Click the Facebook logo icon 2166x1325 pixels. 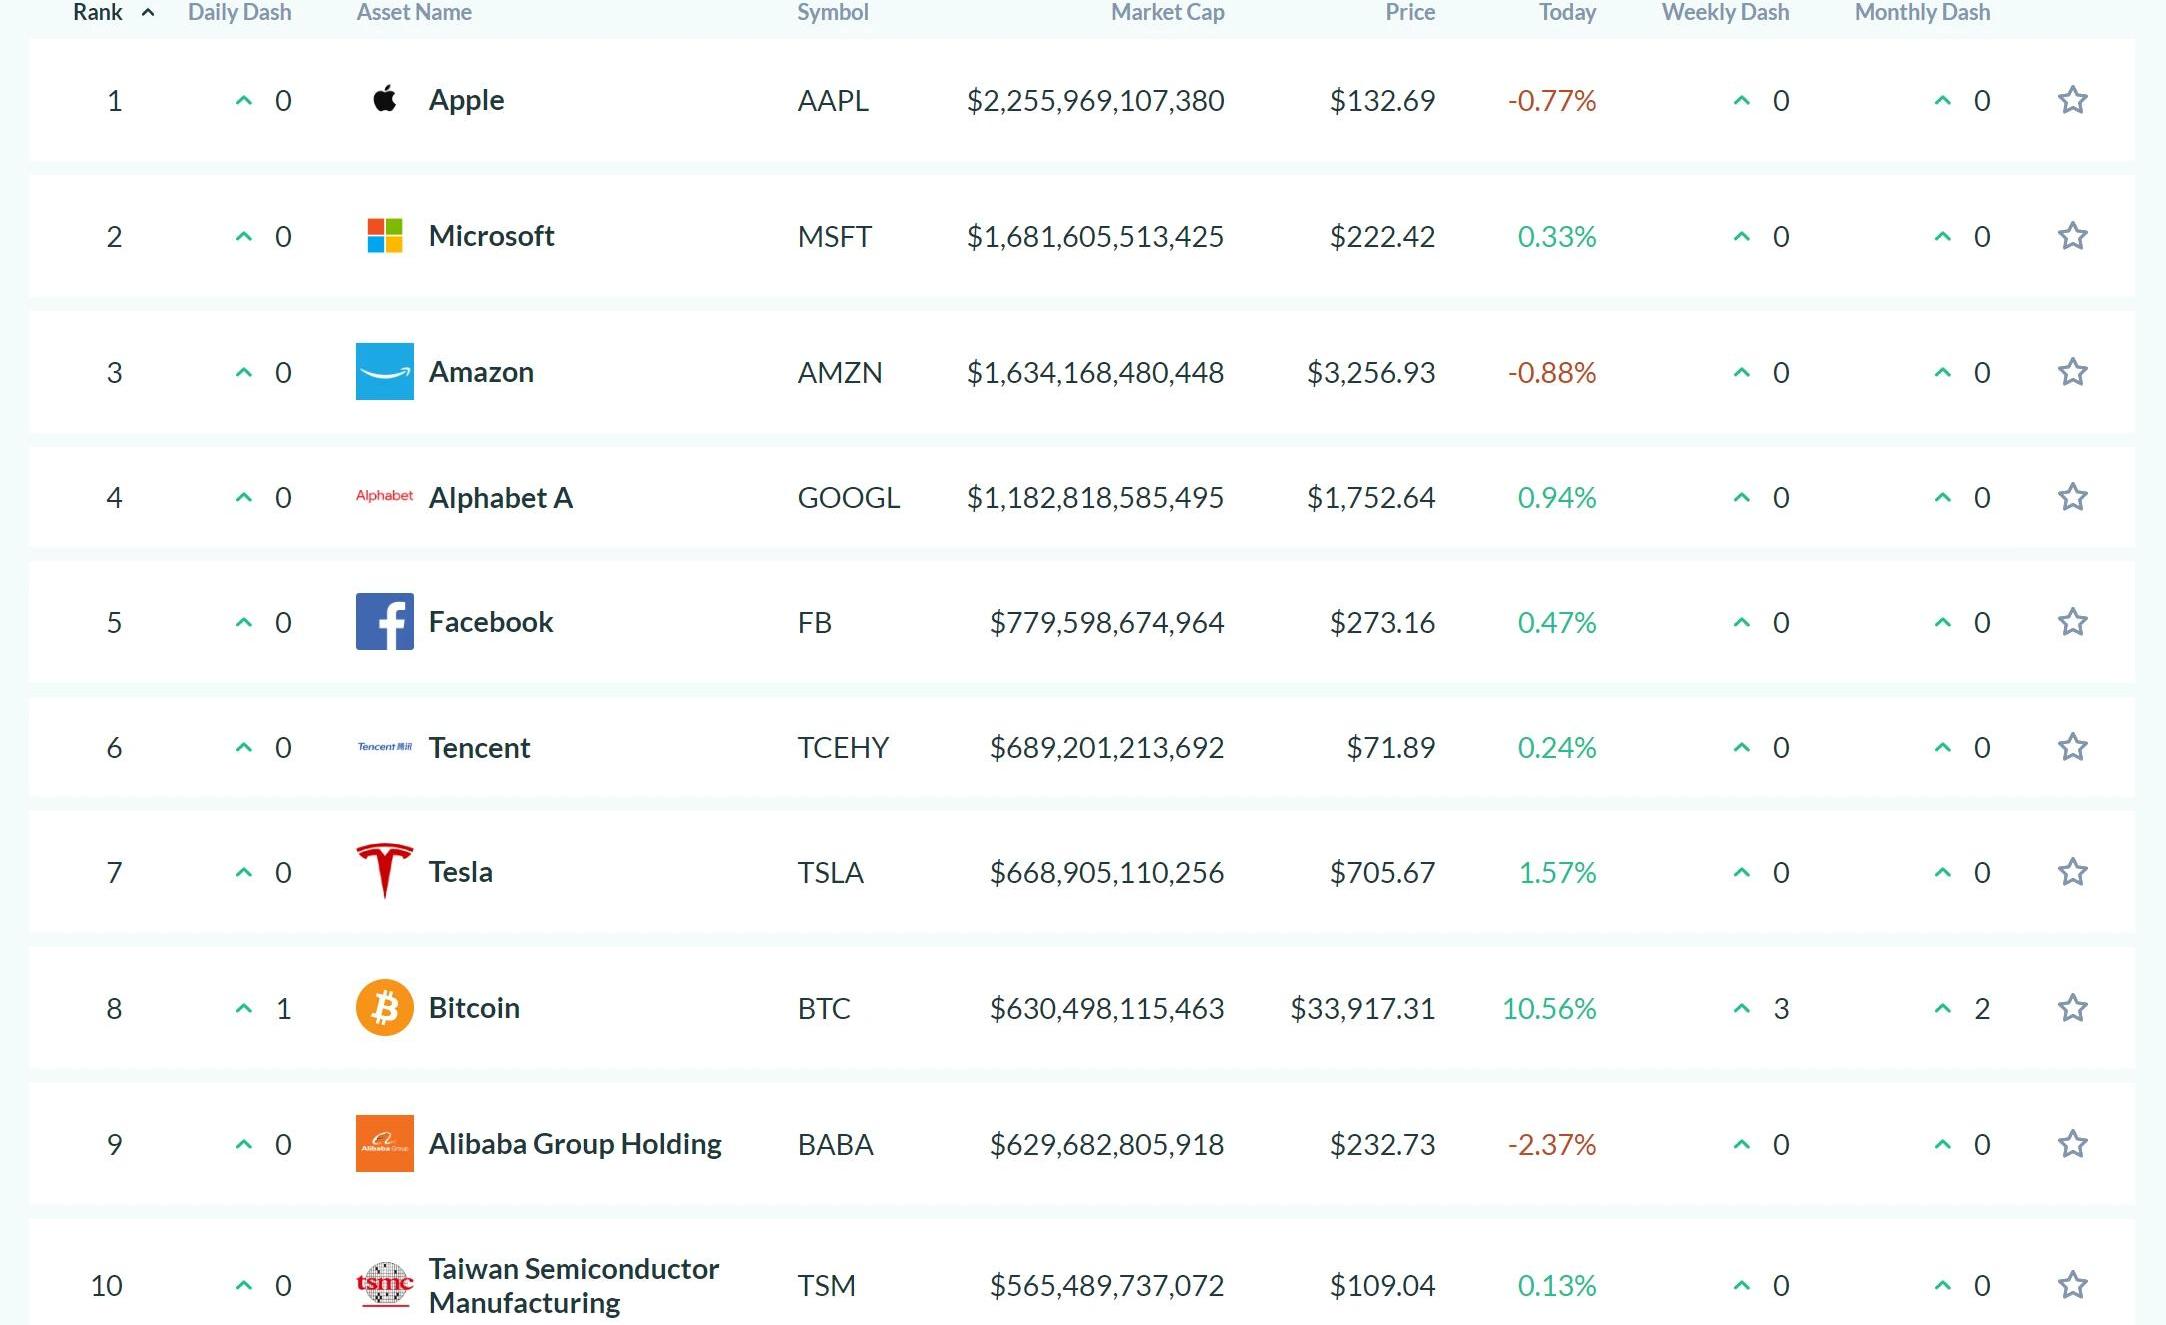(x=385, y=622)
